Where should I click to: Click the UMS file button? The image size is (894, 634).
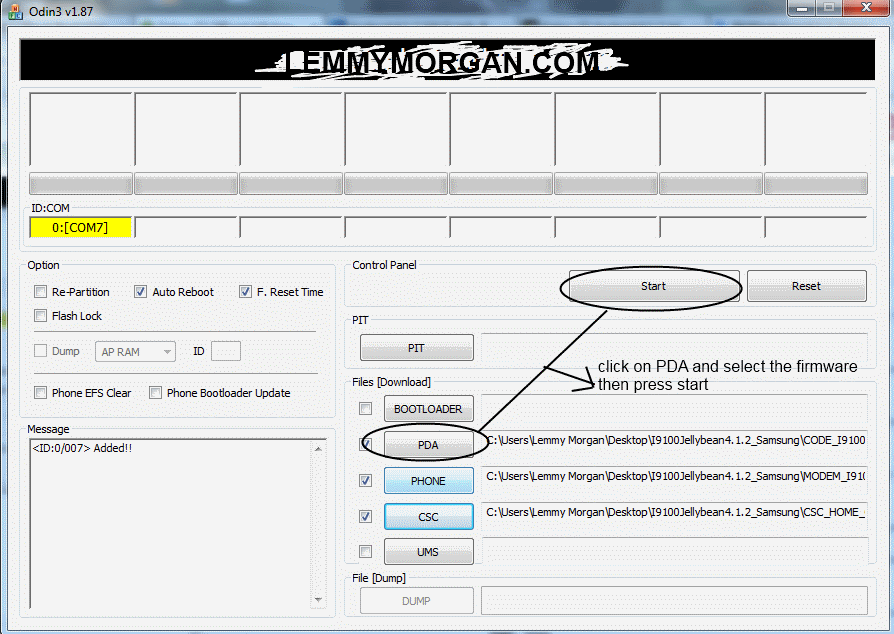point(428,552)
